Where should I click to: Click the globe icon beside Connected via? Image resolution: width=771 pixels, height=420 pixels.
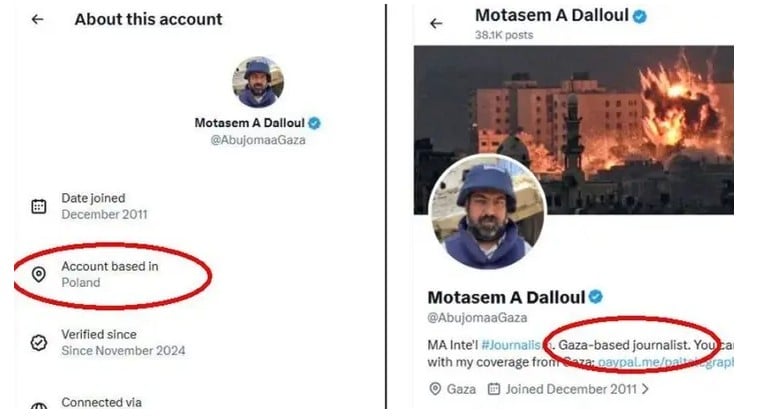pos(39,406)
